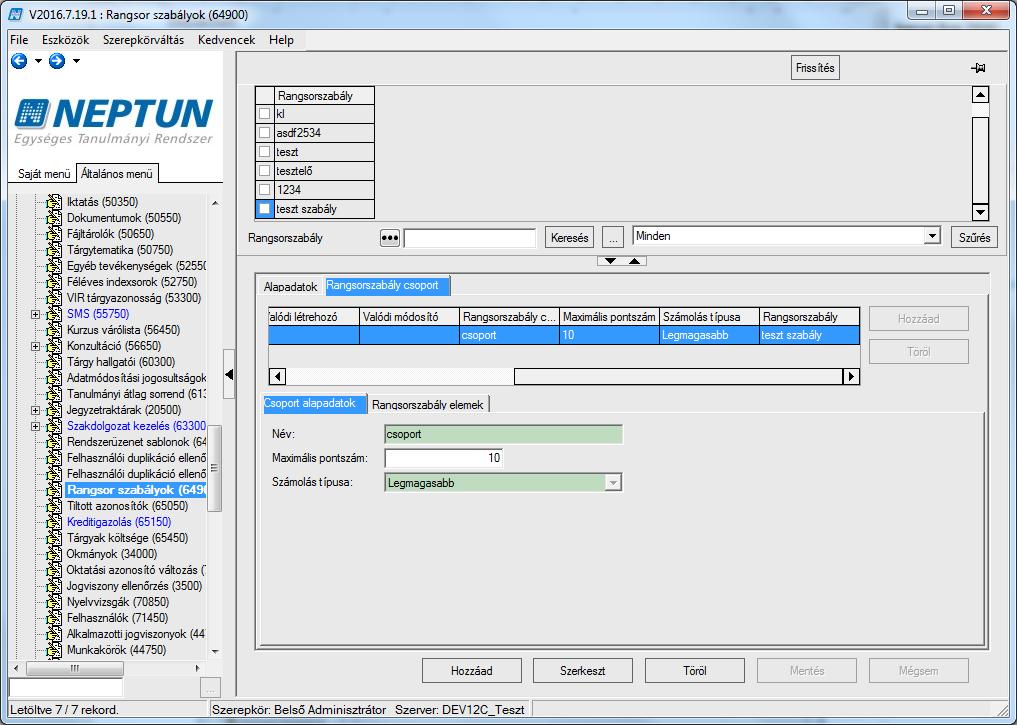The image size is (1017, 725).
Task: Open the forward arrow history dropdown
Action: 77,61
